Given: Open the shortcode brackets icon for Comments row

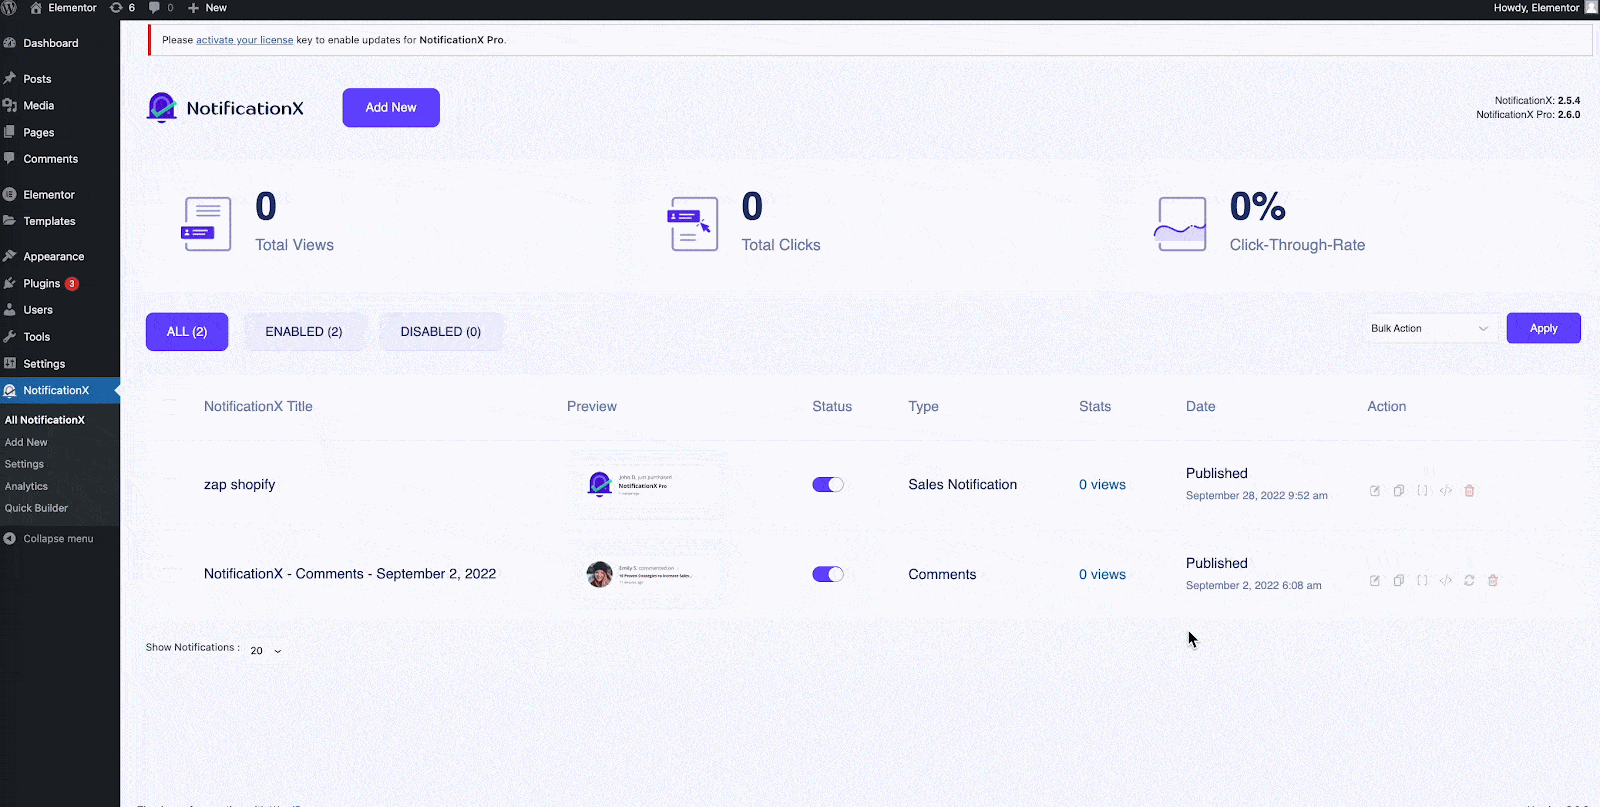Looking at the screenshot, I should tap(1422, 580).
